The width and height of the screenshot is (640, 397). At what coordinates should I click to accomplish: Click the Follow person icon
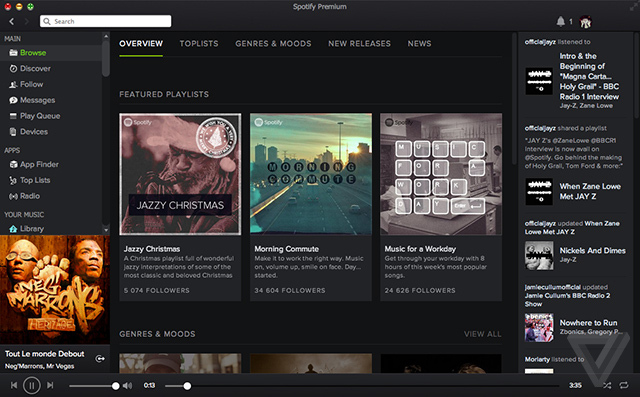[13, 84]
